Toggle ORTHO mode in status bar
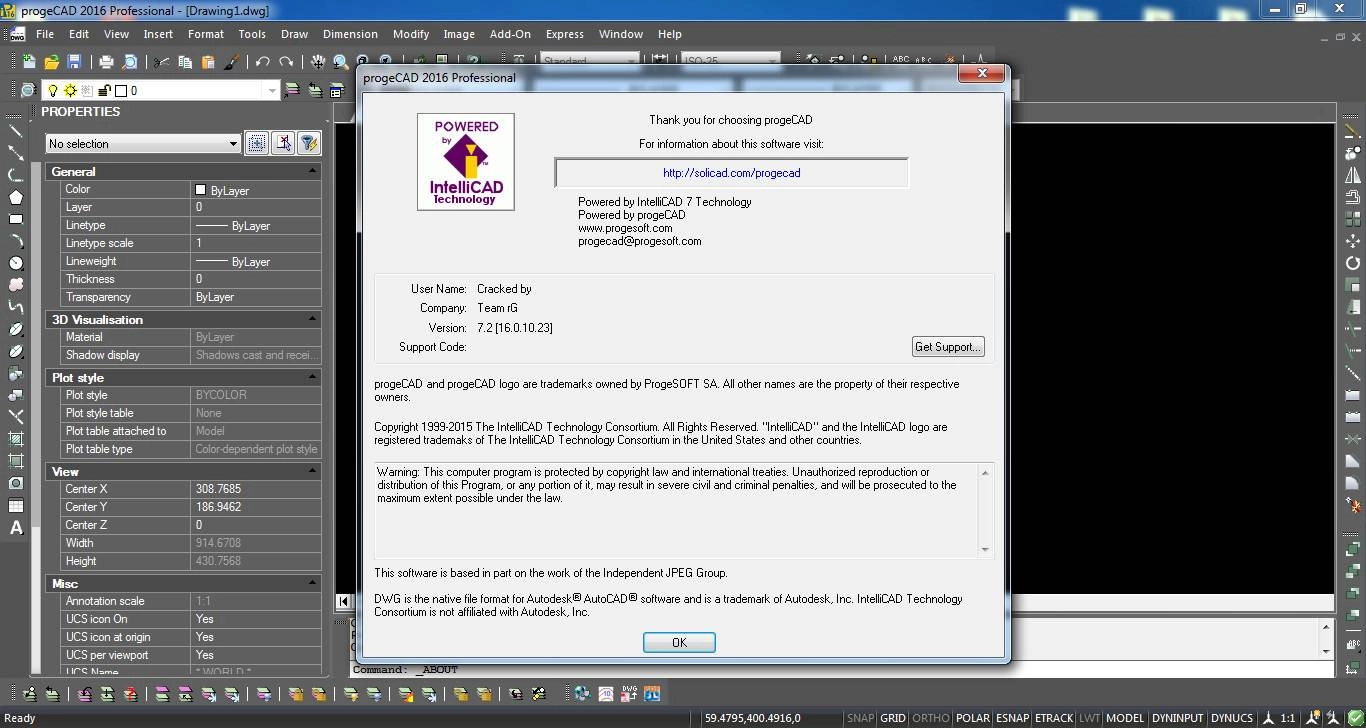Image resolution: width=1366 pixels, height=728 pixels. pos(931,718)
